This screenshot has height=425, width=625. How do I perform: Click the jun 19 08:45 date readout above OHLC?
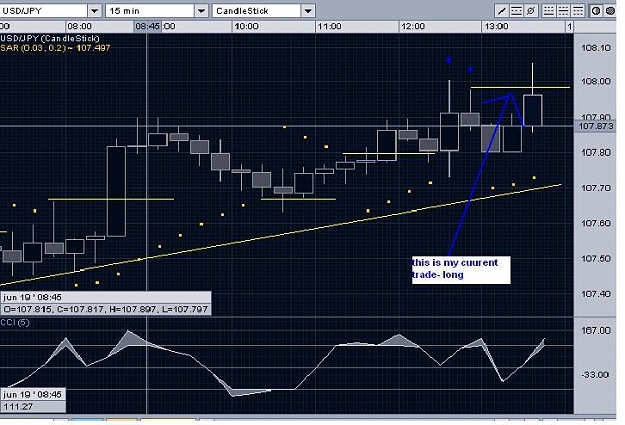[x=106, y=297]
